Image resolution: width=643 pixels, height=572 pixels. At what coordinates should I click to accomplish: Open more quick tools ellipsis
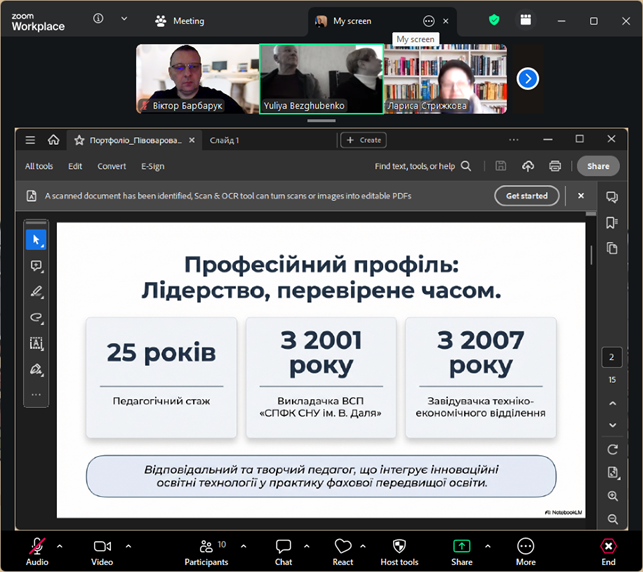[36, 394]
